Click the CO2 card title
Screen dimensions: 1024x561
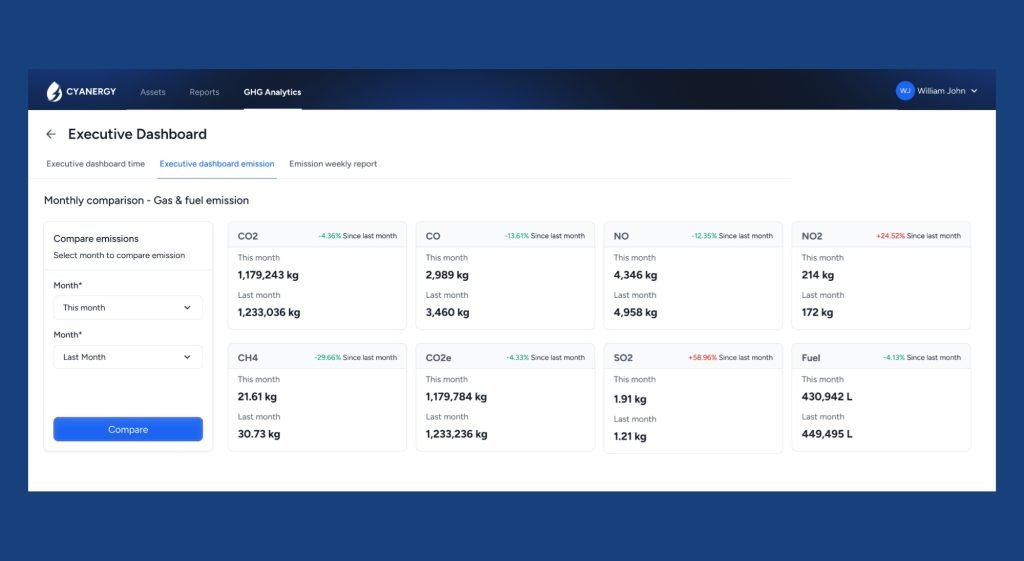(248, 236)
